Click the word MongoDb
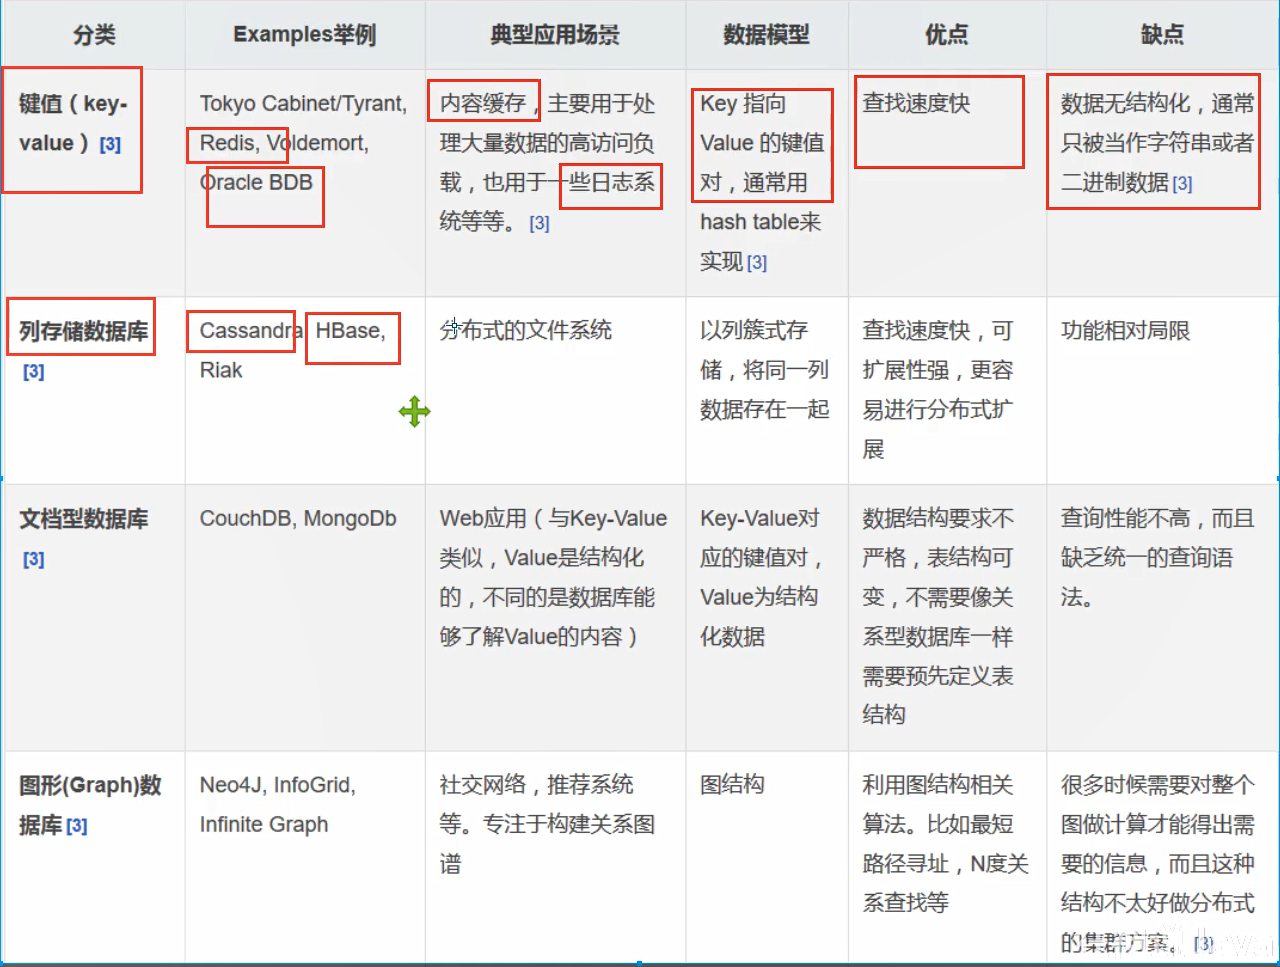 click(350, 519)
